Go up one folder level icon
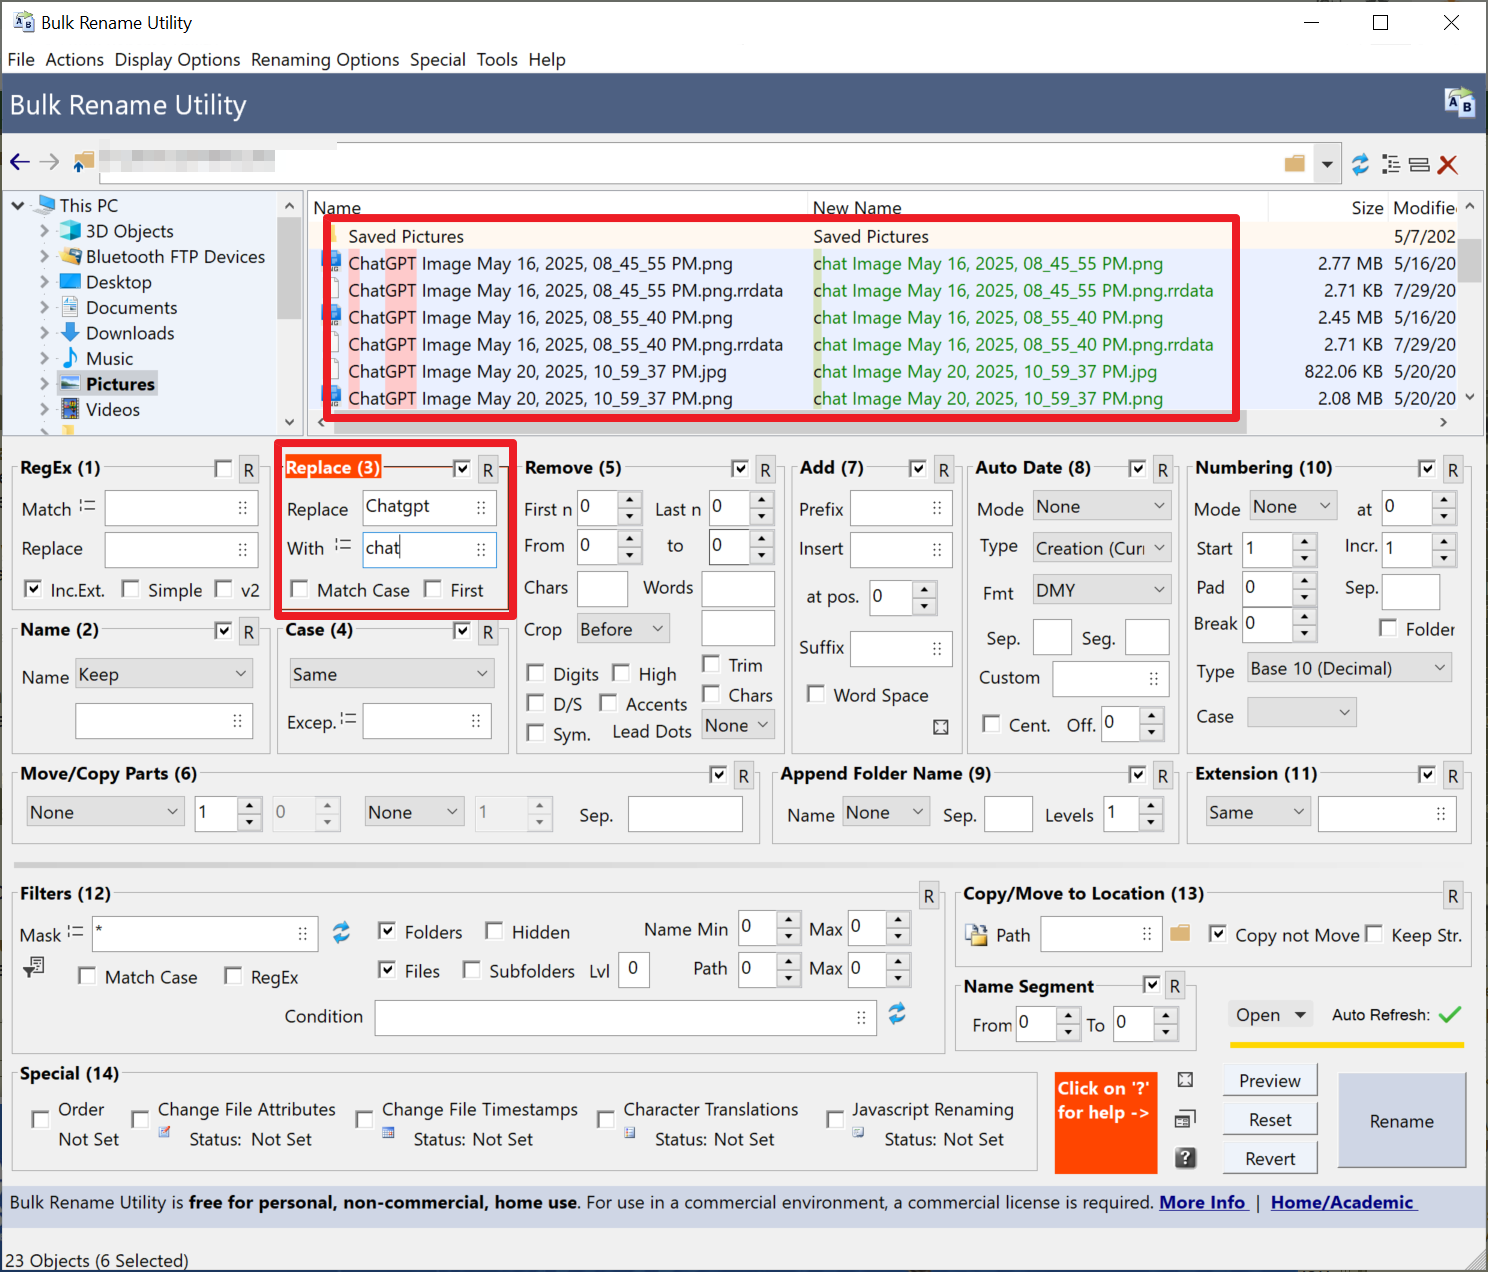The image size is (1488, 1272). [83, 162]
